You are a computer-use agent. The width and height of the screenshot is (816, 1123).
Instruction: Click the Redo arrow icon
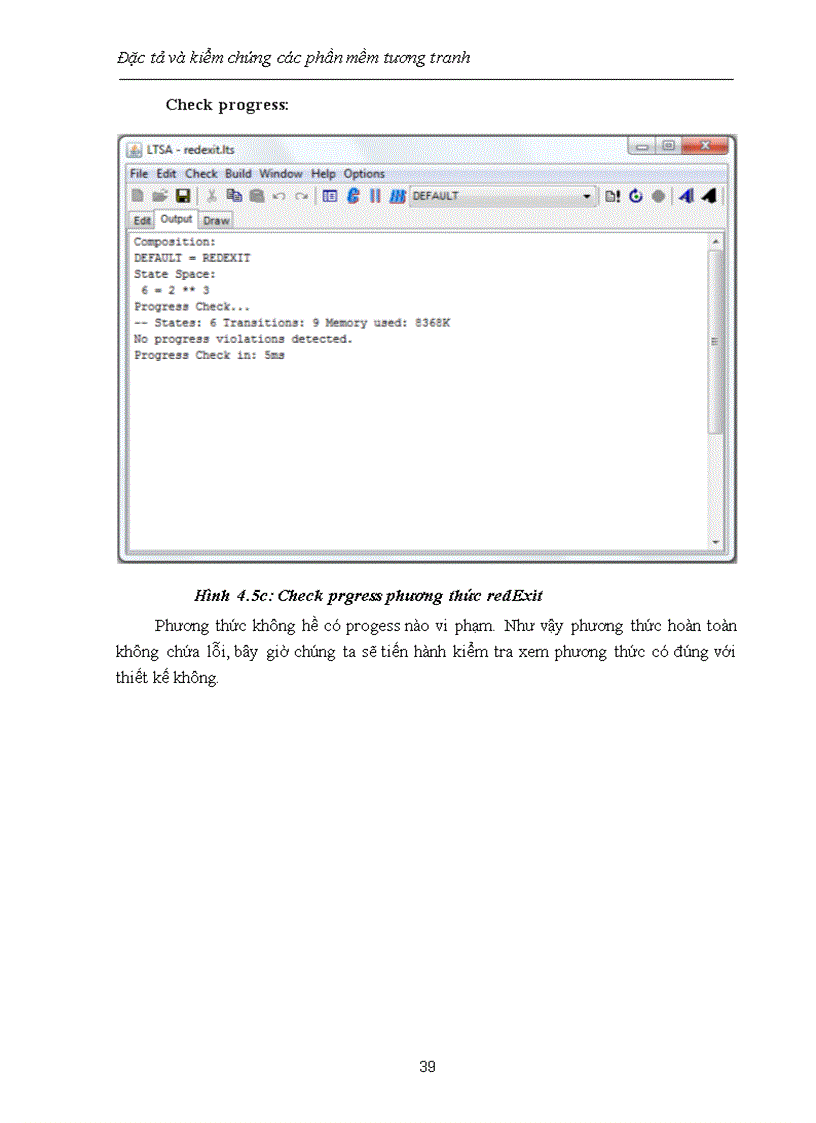(300, 196)
